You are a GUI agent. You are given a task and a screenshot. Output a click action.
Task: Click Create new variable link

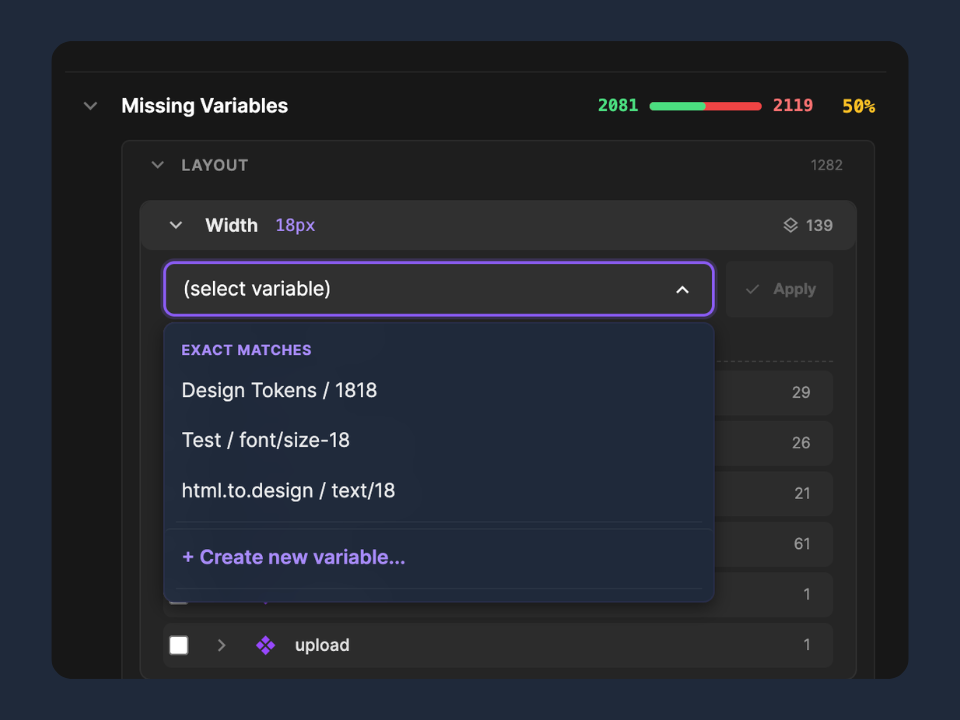(x=294, y=557)
